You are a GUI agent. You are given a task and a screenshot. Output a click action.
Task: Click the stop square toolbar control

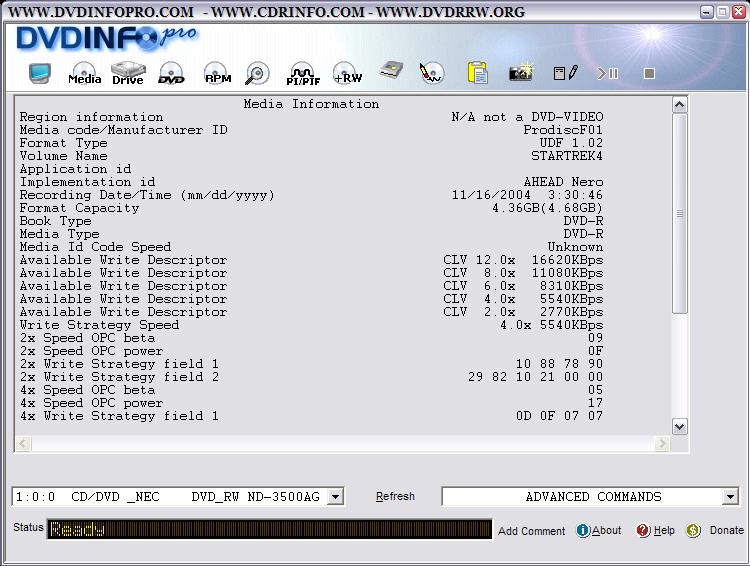pos(649,73)
